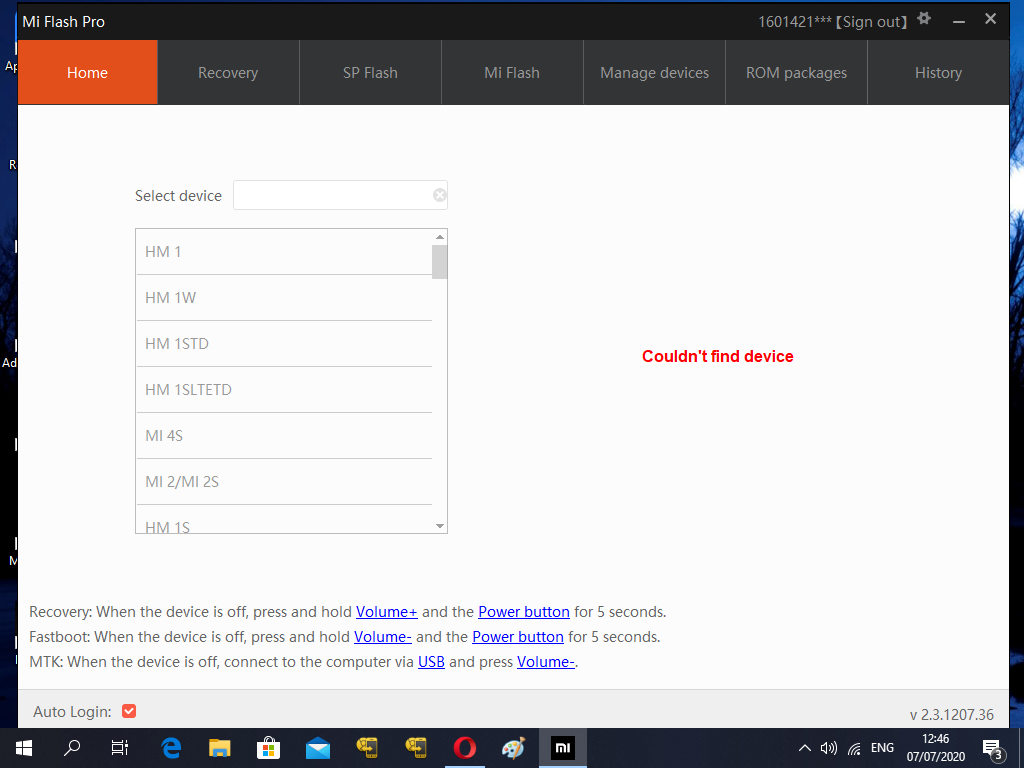Close Mi Flash Pro window
The image size is (1024, 768).
pyautogui.click(x=991, y=19)
